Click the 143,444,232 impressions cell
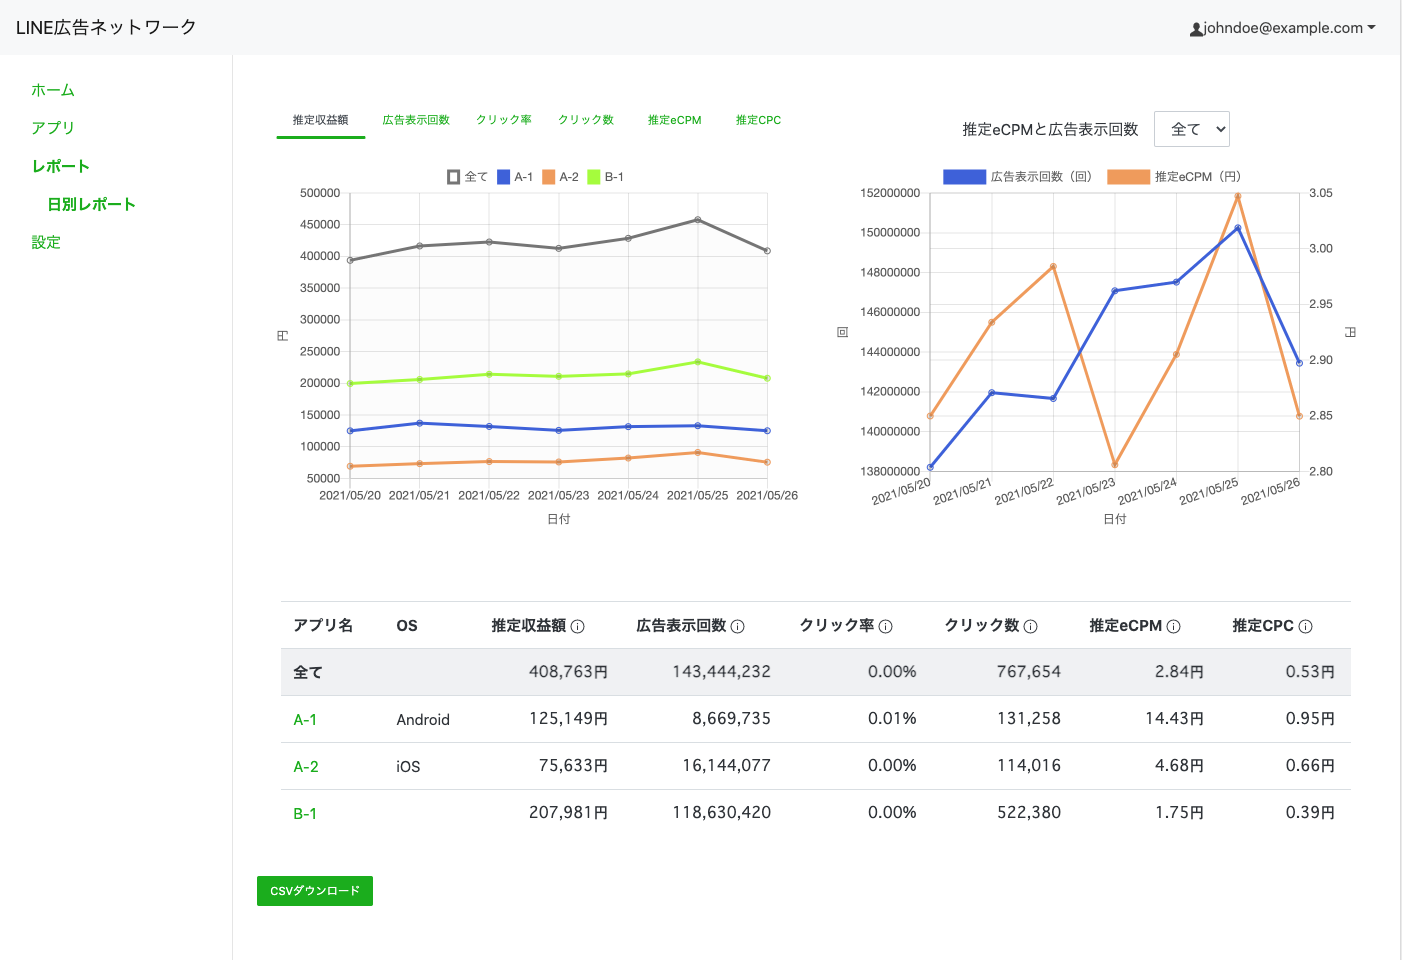Viewport: 1402px width, 960px height. [x=722, y=672]
